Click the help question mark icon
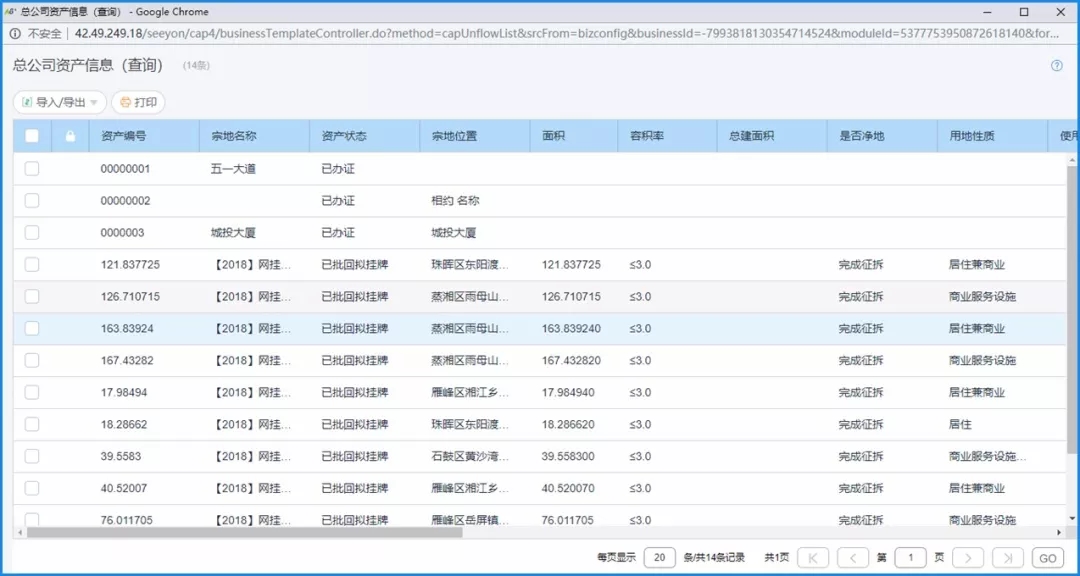Image resolution: width=1080 pixels, height=576 pixels. 1057,66
